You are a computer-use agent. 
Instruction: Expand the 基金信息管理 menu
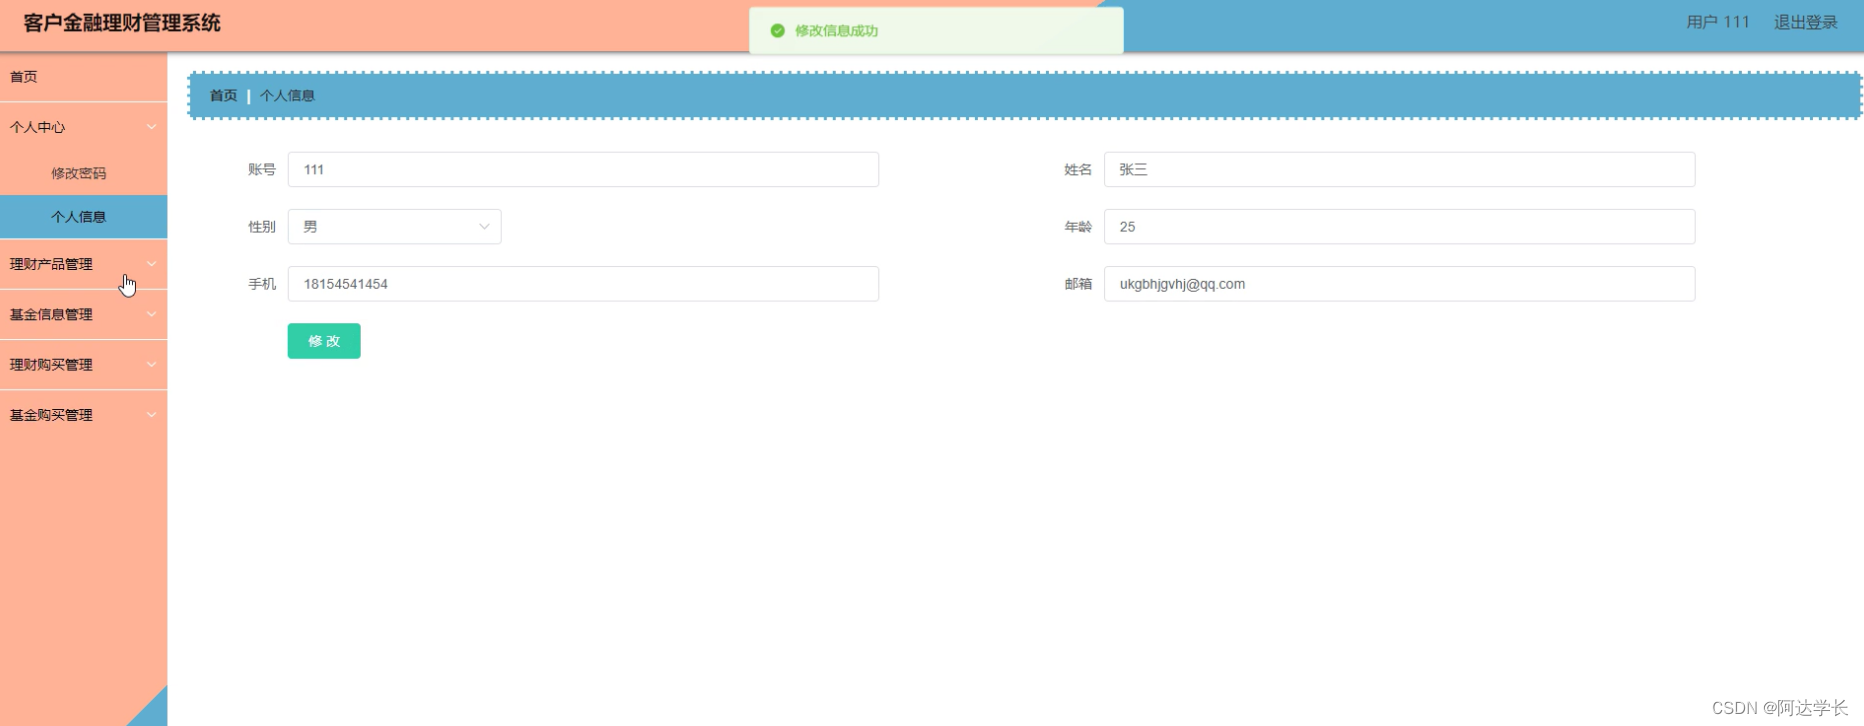pos(83,314)
